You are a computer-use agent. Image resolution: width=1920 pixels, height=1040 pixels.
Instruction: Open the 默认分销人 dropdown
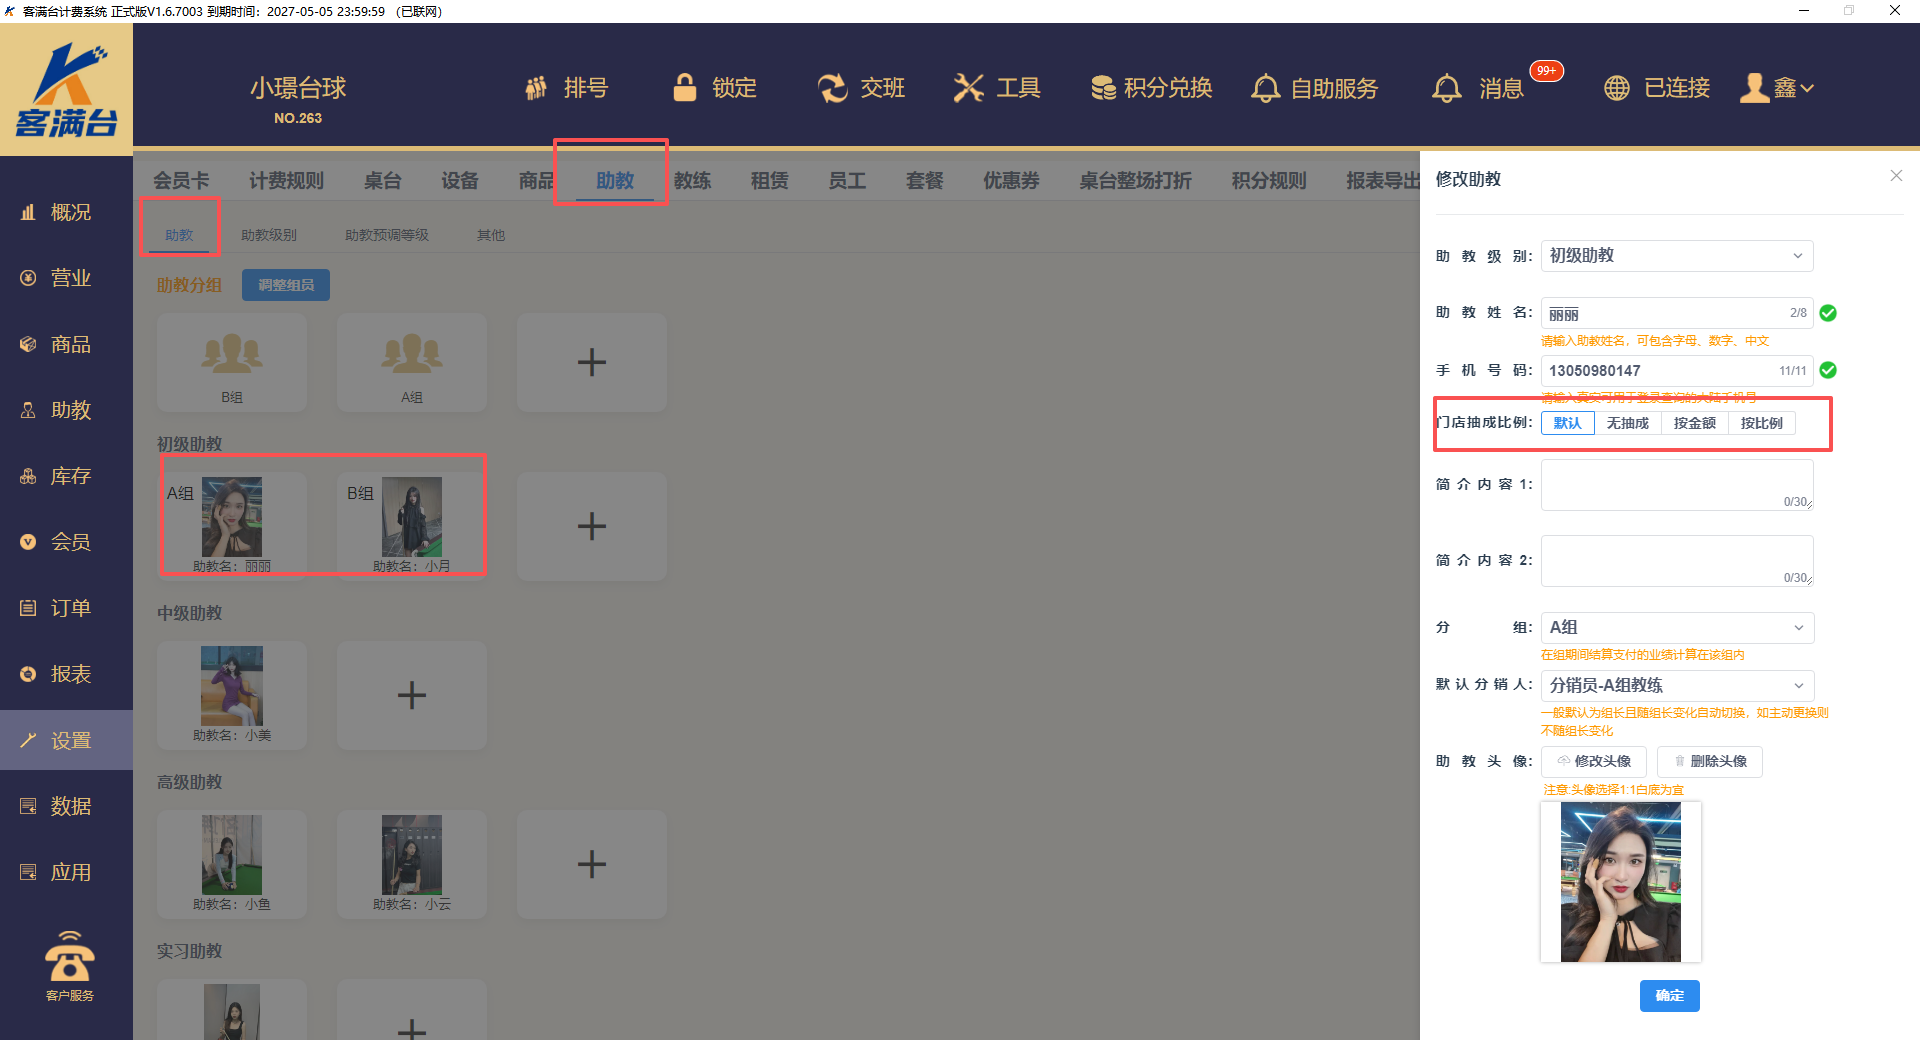tap(1676, 685)
